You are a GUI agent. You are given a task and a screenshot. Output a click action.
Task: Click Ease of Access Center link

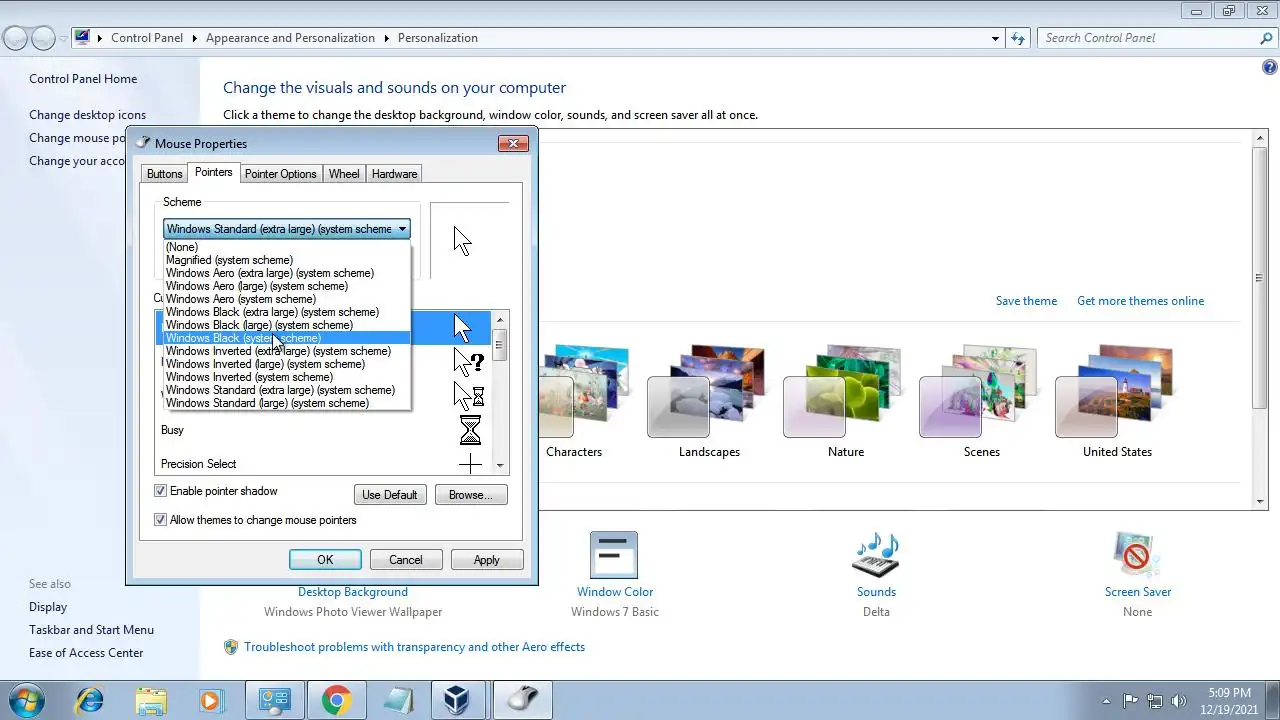(86, 653)
